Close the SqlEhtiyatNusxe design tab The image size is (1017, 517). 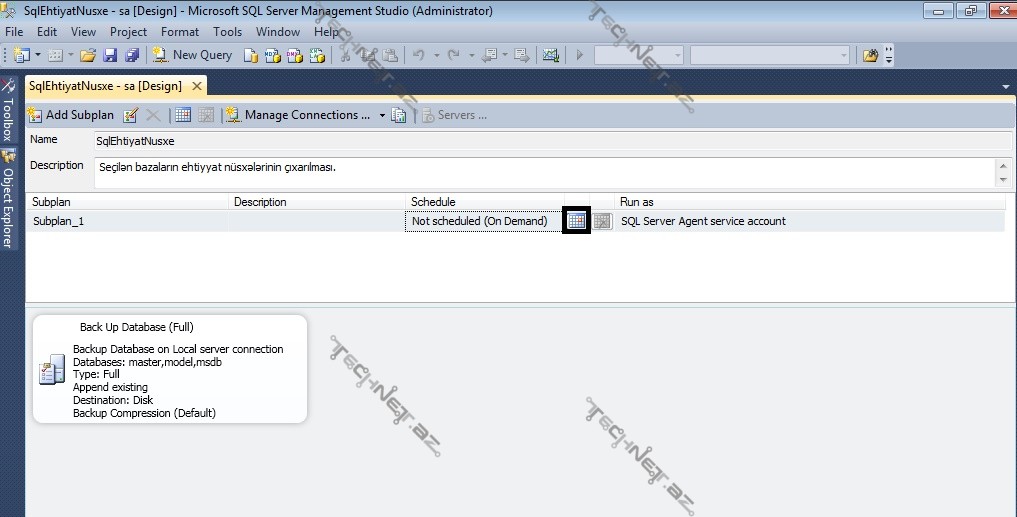tap(197, 86)
